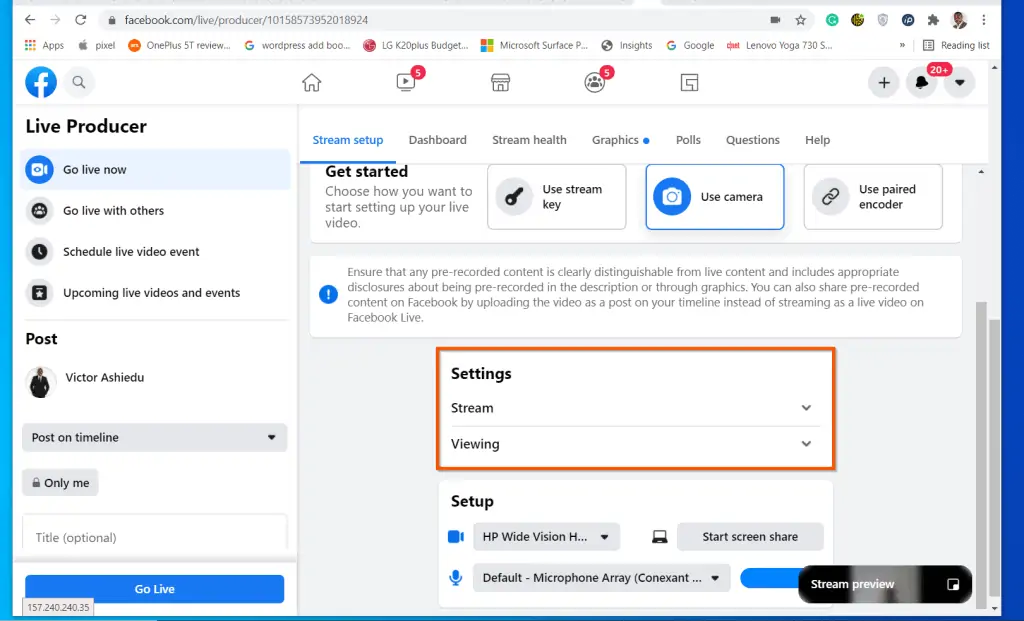This screenshot has height=621, width=1024.
Task: Open Upcoming live videos and events
Action: click(x=155, y=293)
